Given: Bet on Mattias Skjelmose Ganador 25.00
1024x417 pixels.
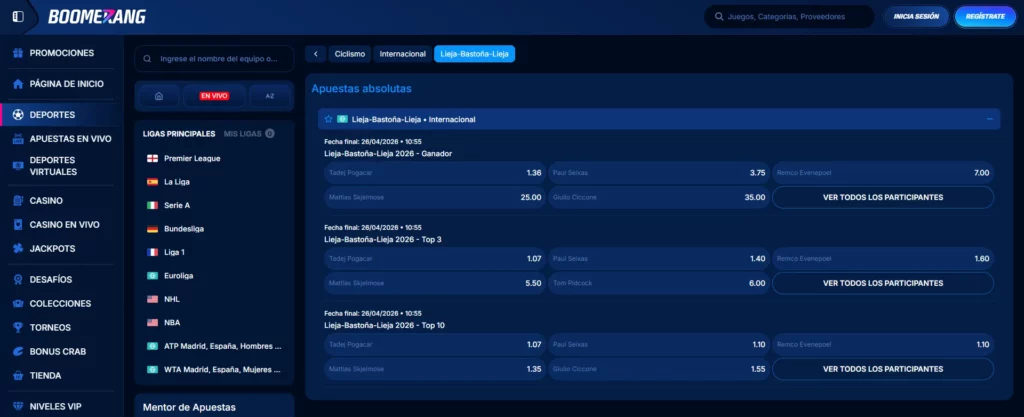Looking at the screenshot, I should pos(434,197).
